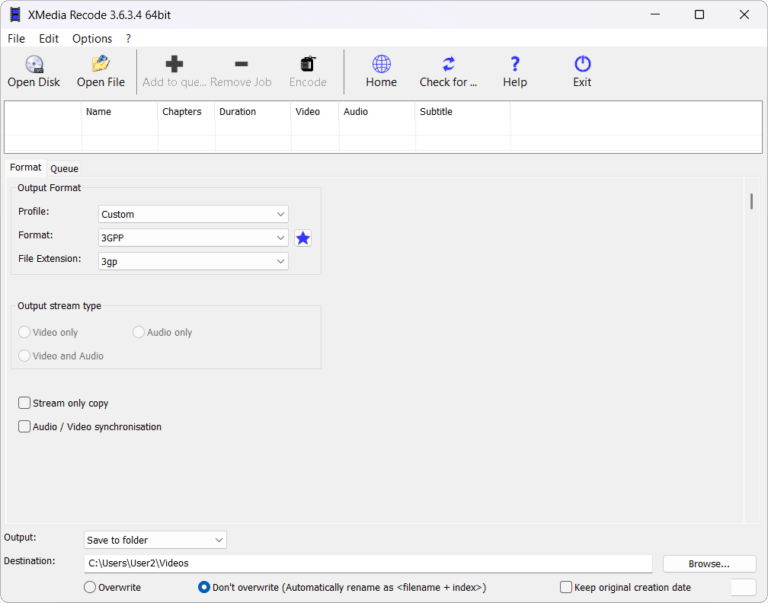Screen dimensions: 768x603
Task: Click the blue star favorite icon
Action: click(303, 238)
